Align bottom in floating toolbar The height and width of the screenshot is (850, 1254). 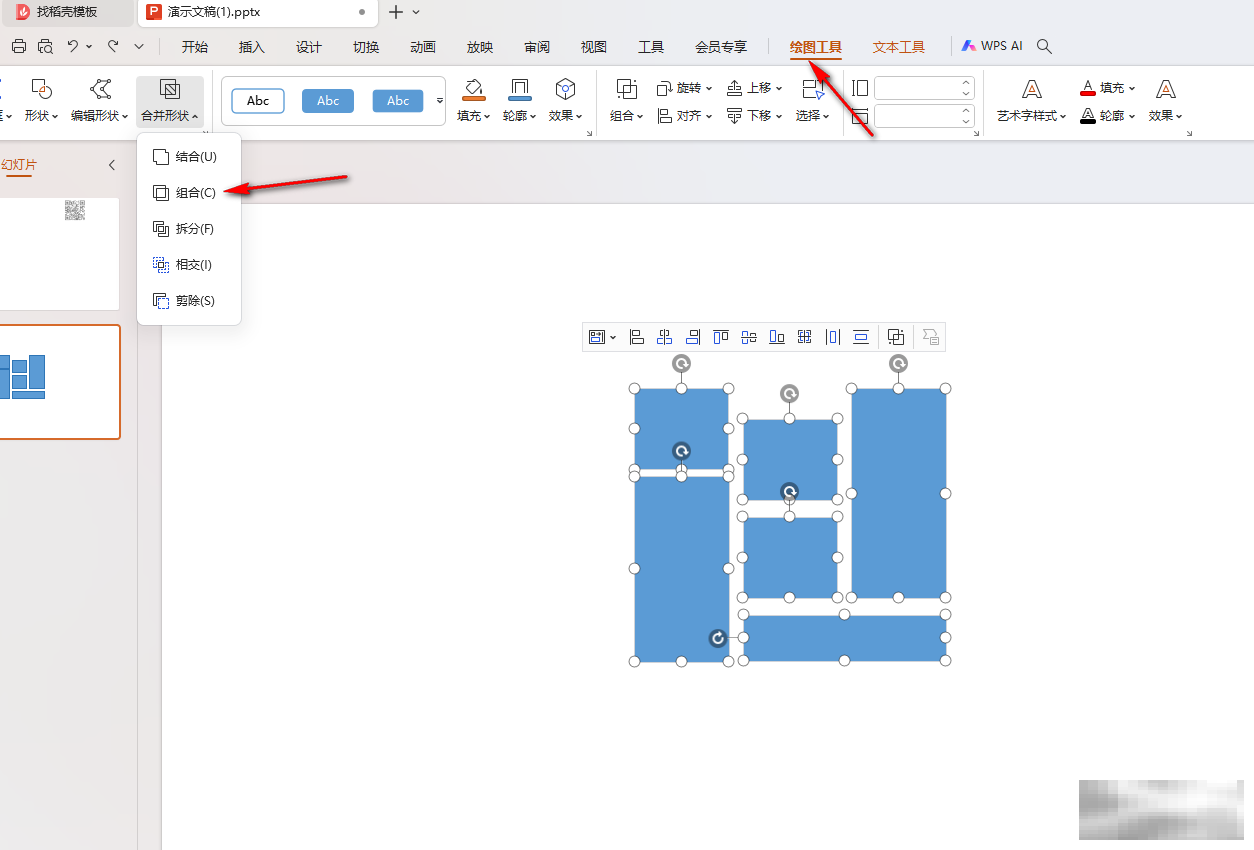776,337
